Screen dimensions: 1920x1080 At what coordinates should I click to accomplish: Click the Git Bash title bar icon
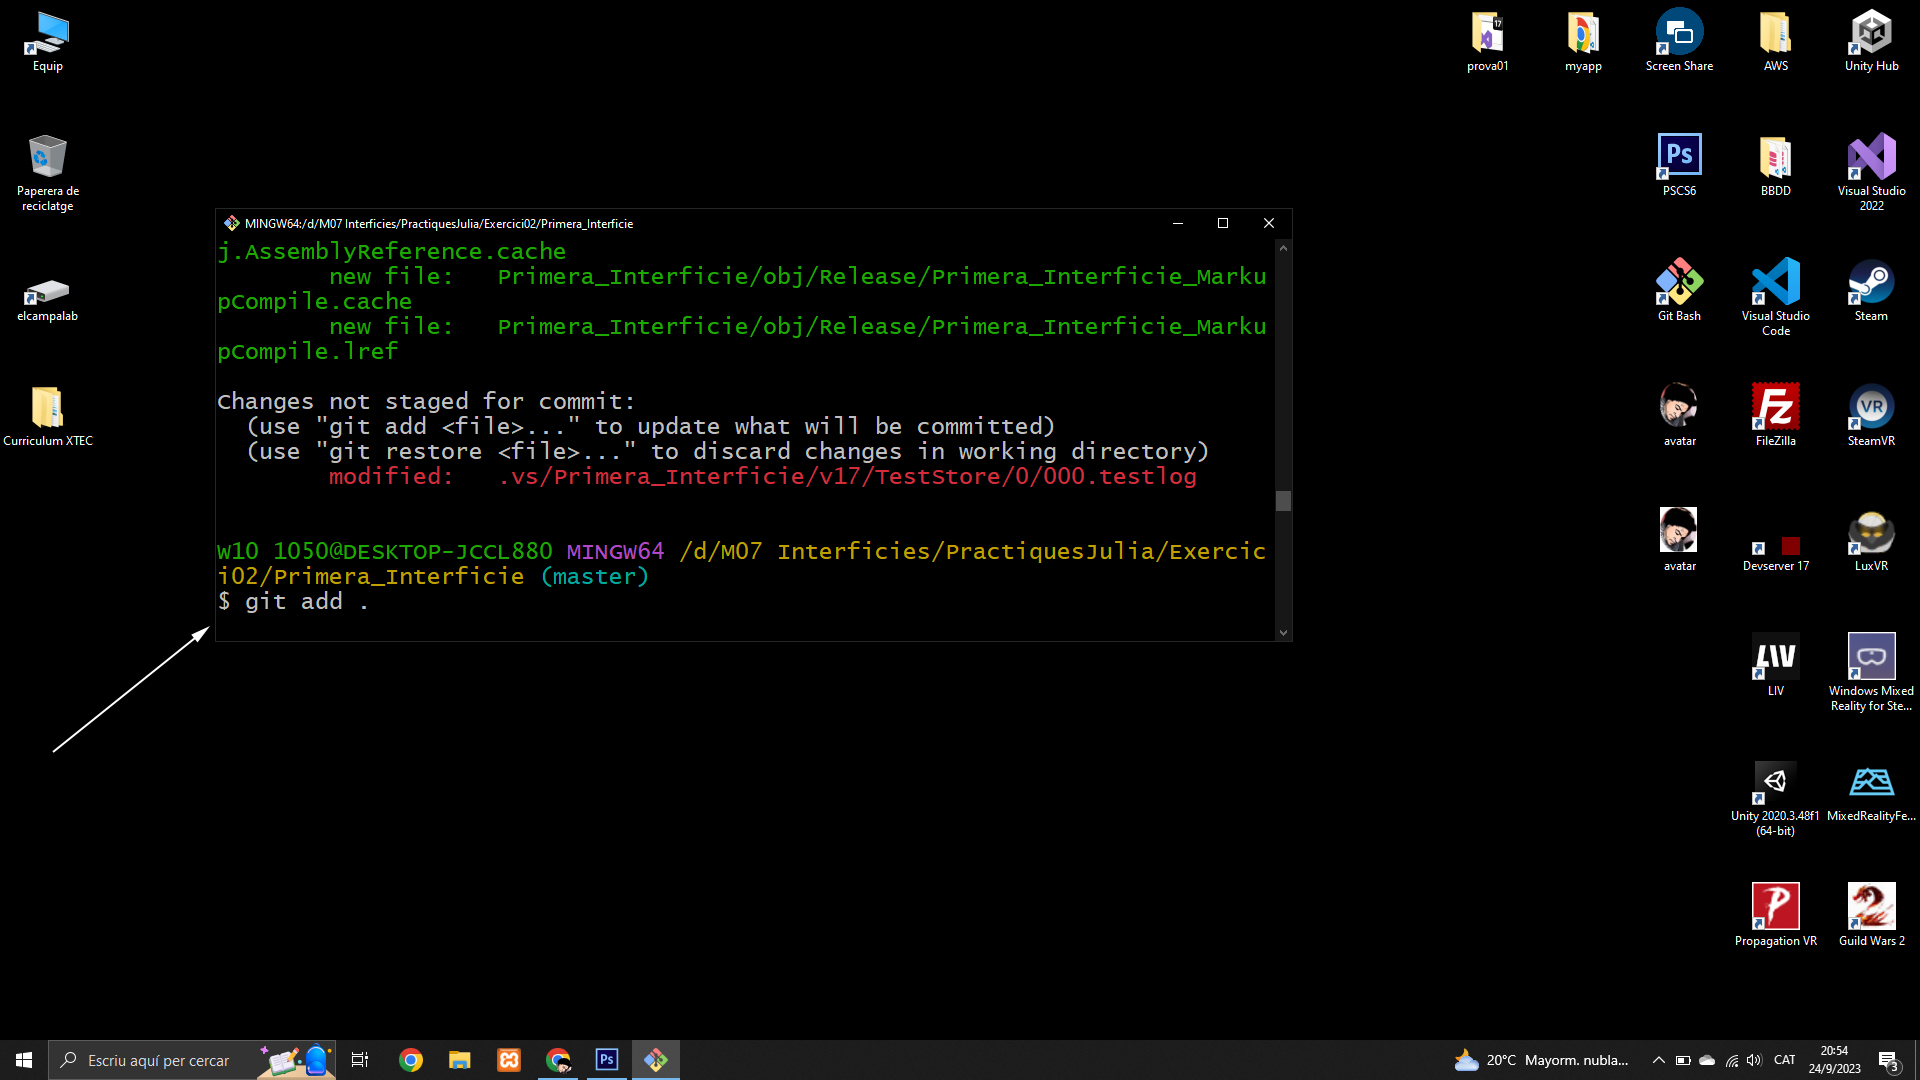click(231, 223)
